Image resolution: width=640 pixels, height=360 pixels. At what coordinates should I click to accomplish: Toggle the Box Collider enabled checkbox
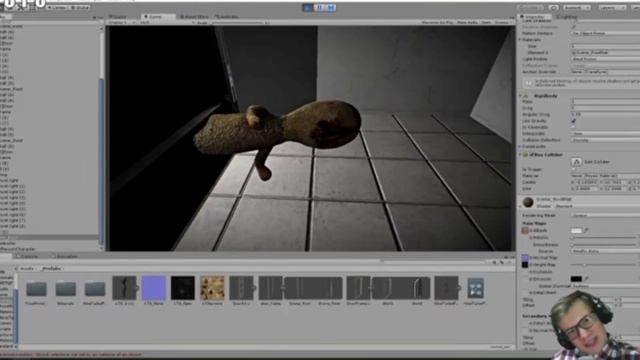(532, 155)
